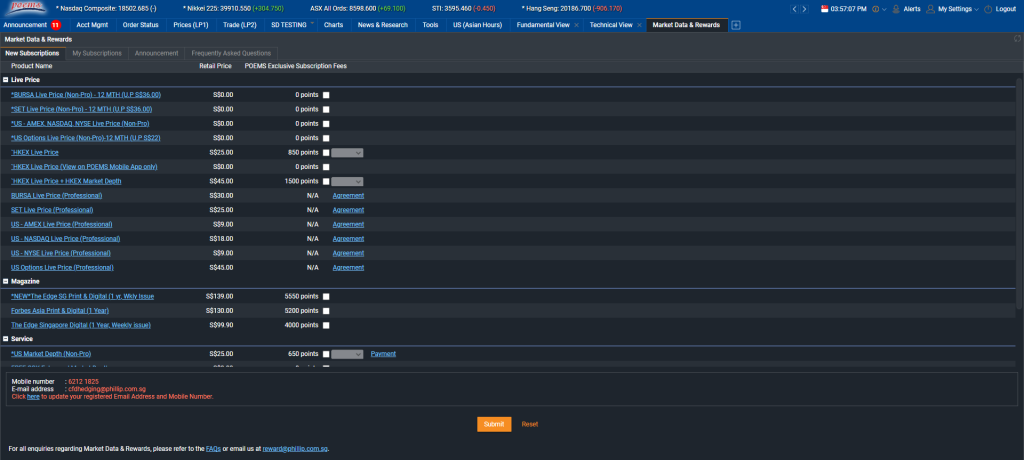Open the HKEX Live Price 850 points dropdown
This screenshot has height=460, width=1024.
(347, 152)
